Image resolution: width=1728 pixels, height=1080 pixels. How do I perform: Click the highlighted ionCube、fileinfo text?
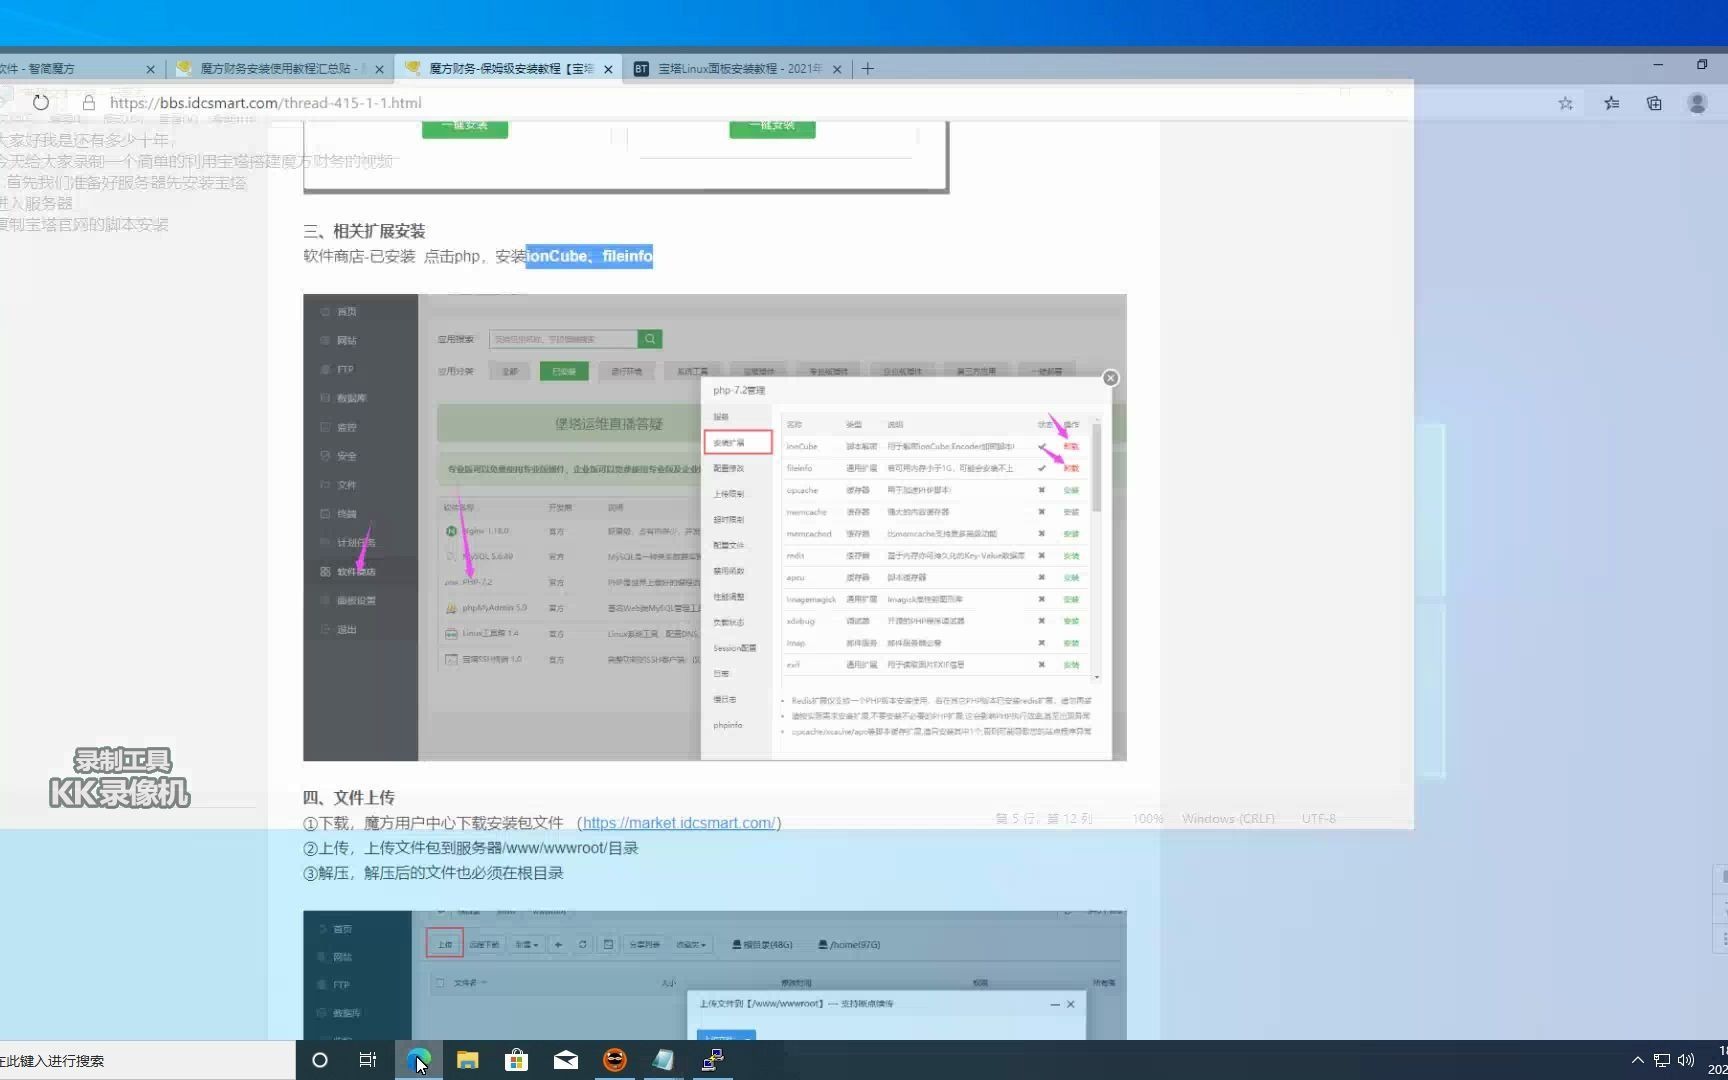tap(590, 256)
